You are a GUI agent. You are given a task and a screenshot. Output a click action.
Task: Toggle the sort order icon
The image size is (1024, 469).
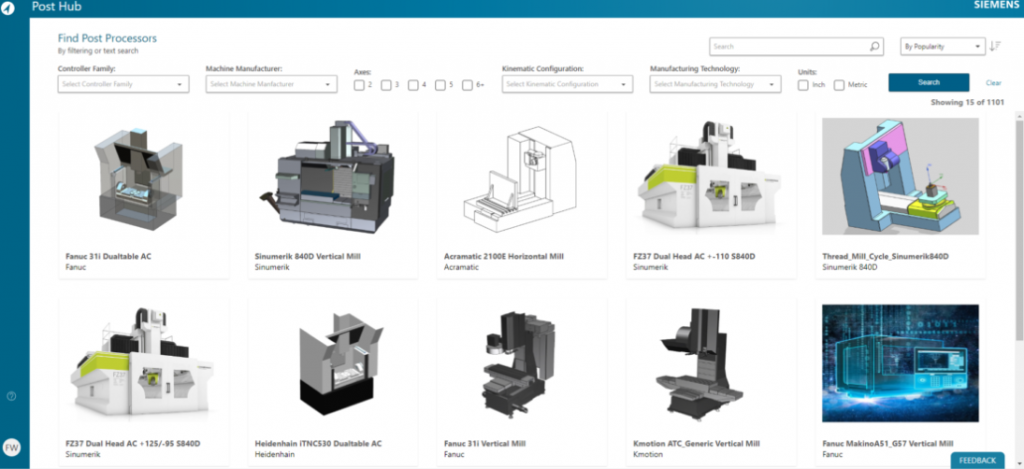[994, 46]
